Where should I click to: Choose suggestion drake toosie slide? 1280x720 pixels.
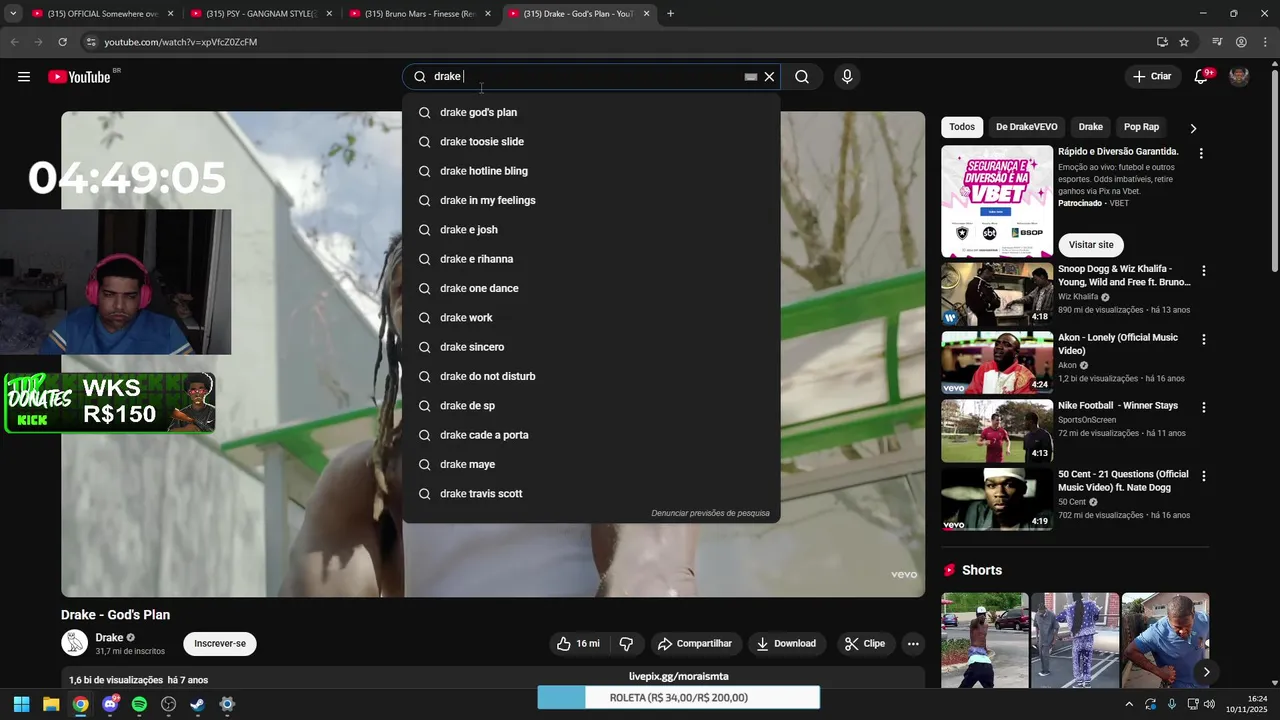[591, 142]
